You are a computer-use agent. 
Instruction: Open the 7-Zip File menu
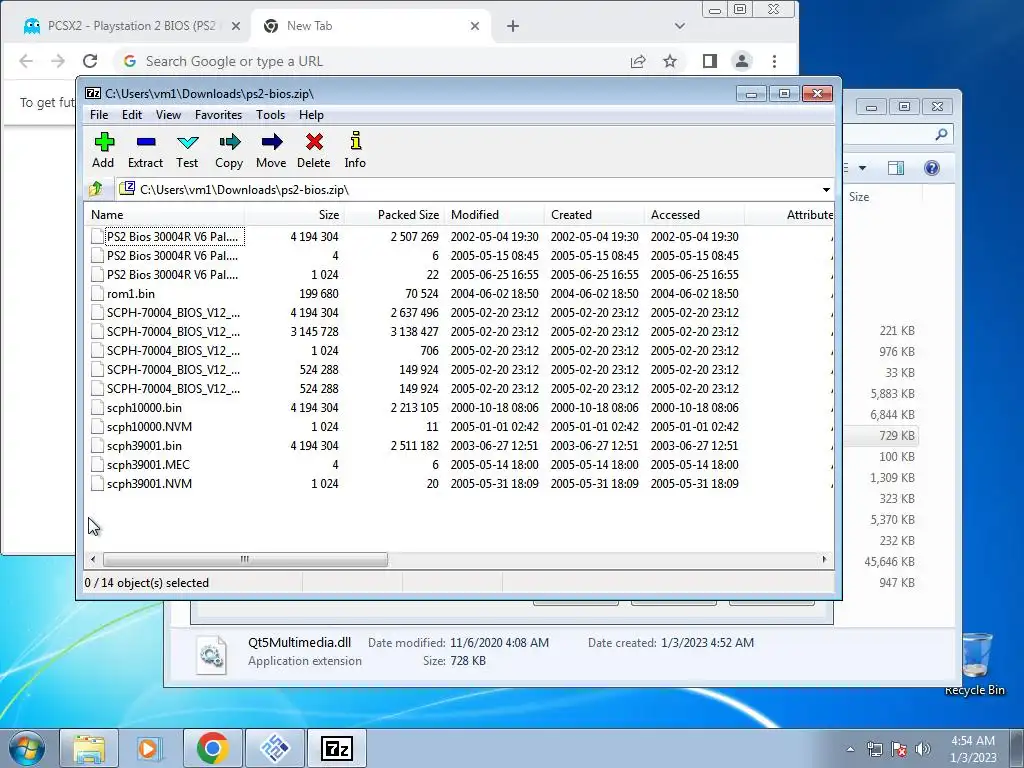coord(99,115)
